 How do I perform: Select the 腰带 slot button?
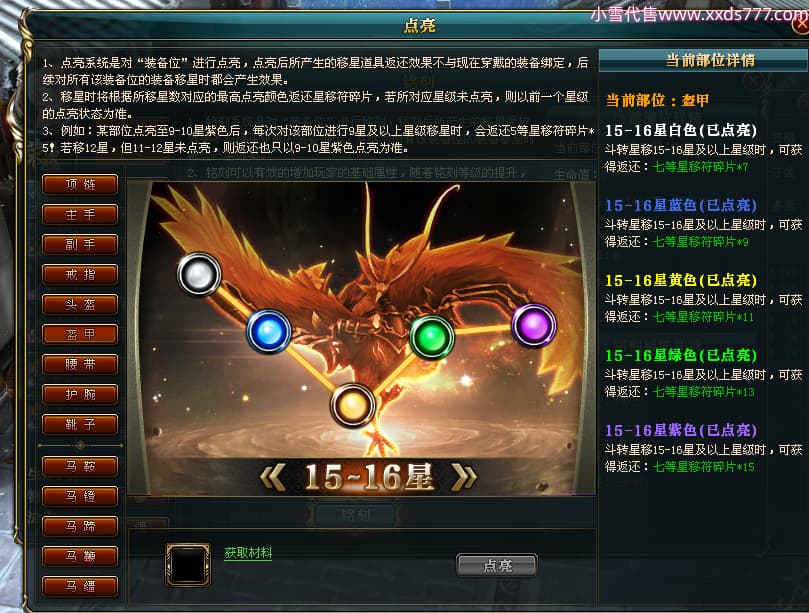(80, 364)
